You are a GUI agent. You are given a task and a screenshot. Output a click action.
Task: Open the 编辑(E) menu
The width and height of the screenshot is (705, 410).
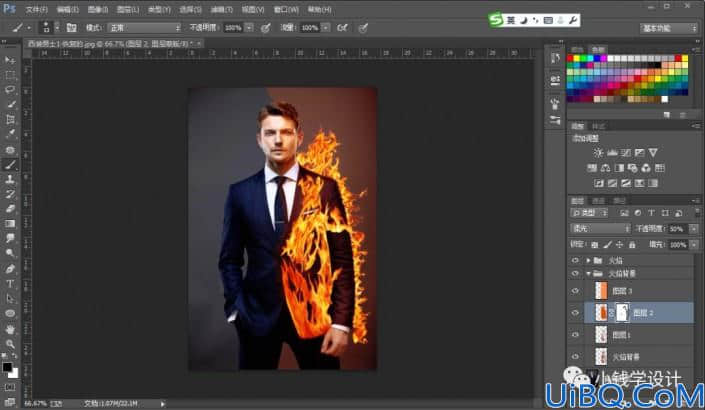click(67, 9)
